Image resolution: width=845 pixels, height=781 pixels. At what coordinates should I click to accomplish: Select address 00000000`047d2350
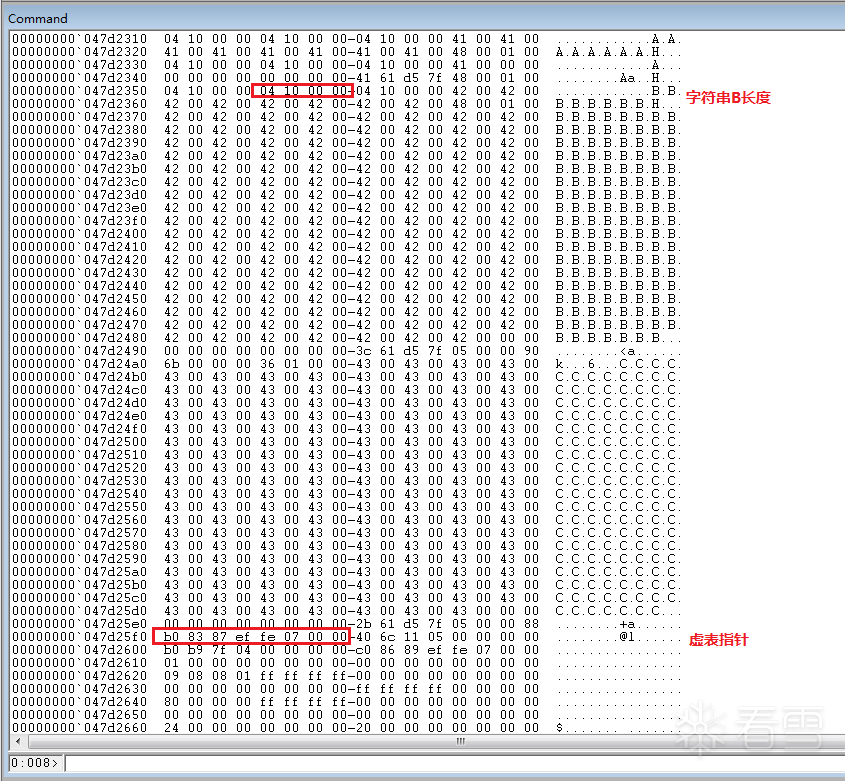tap(79, 91)
